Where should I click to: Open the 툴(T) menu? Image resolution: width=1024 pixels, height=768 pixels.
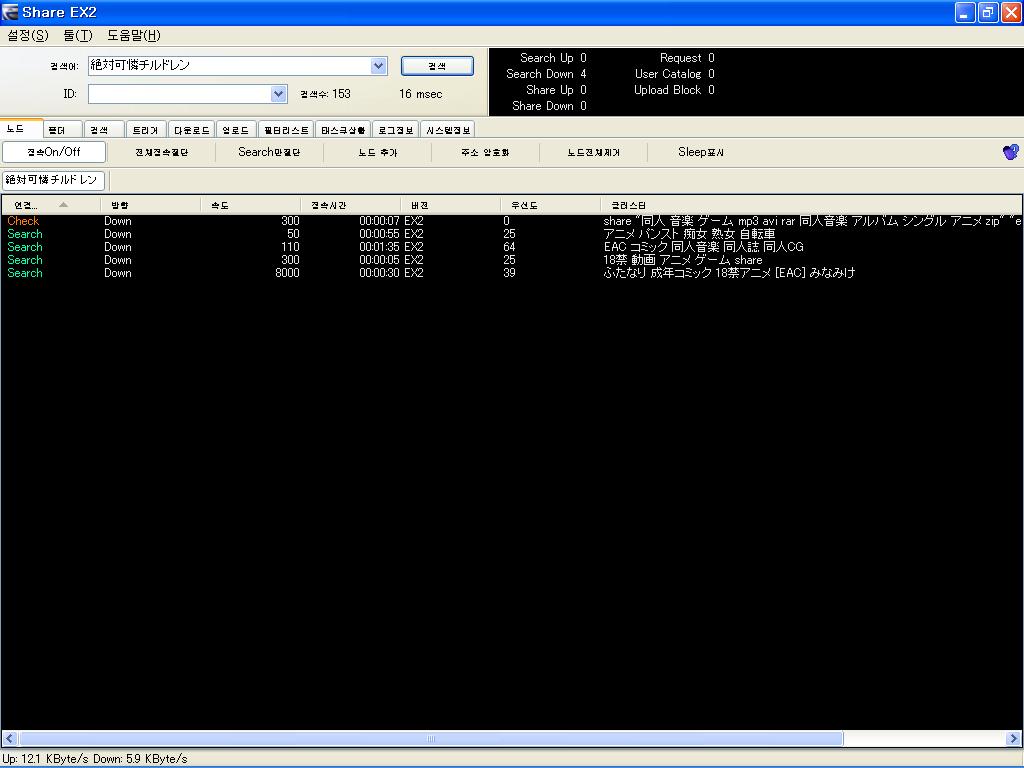78,35
